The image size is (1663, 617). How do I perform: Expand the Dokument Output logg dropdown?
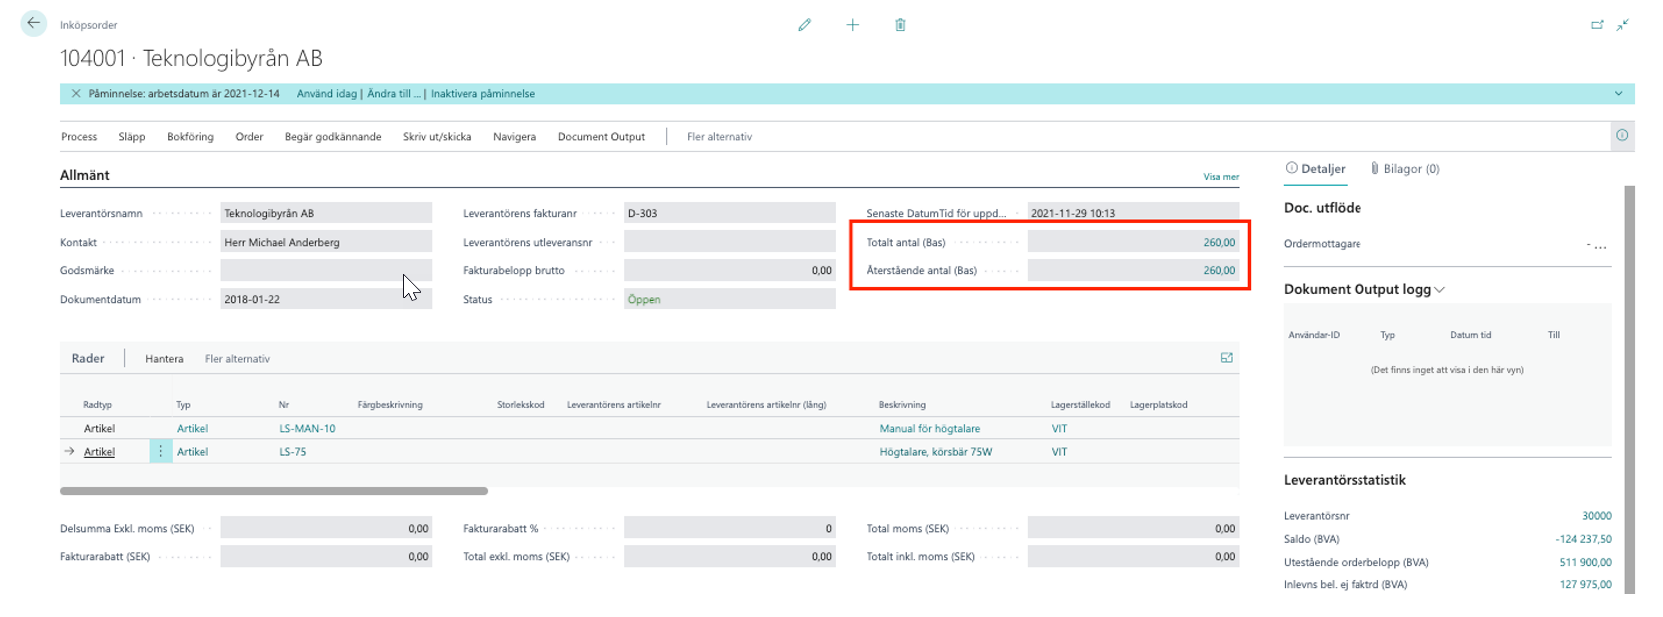click(x=1440, y=290)
